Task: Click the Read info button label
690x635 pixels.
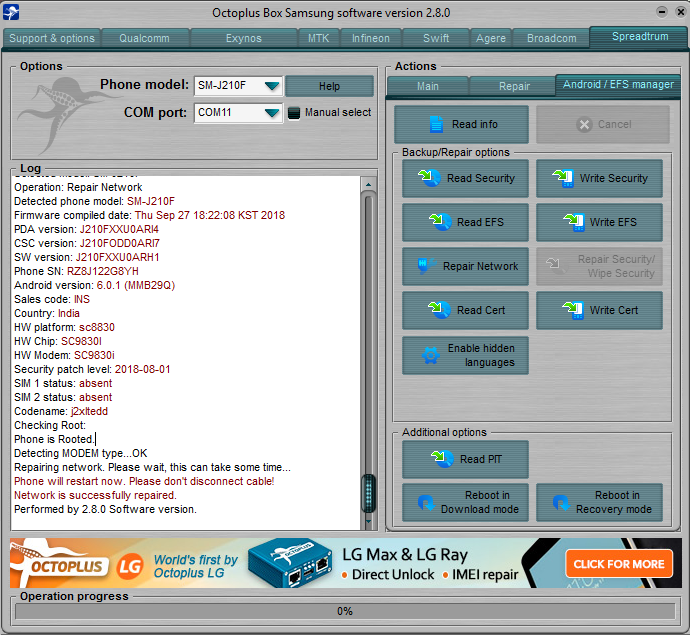Action: pyautogui.click(x=475, y=125)
